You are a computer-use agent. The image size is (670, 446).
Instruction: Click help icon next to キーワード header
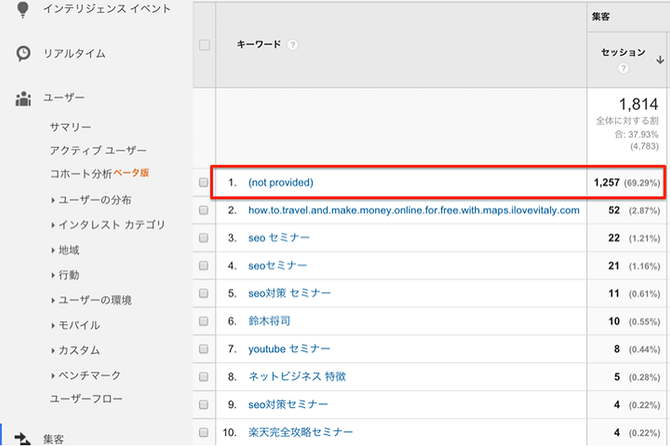(292, 45)
